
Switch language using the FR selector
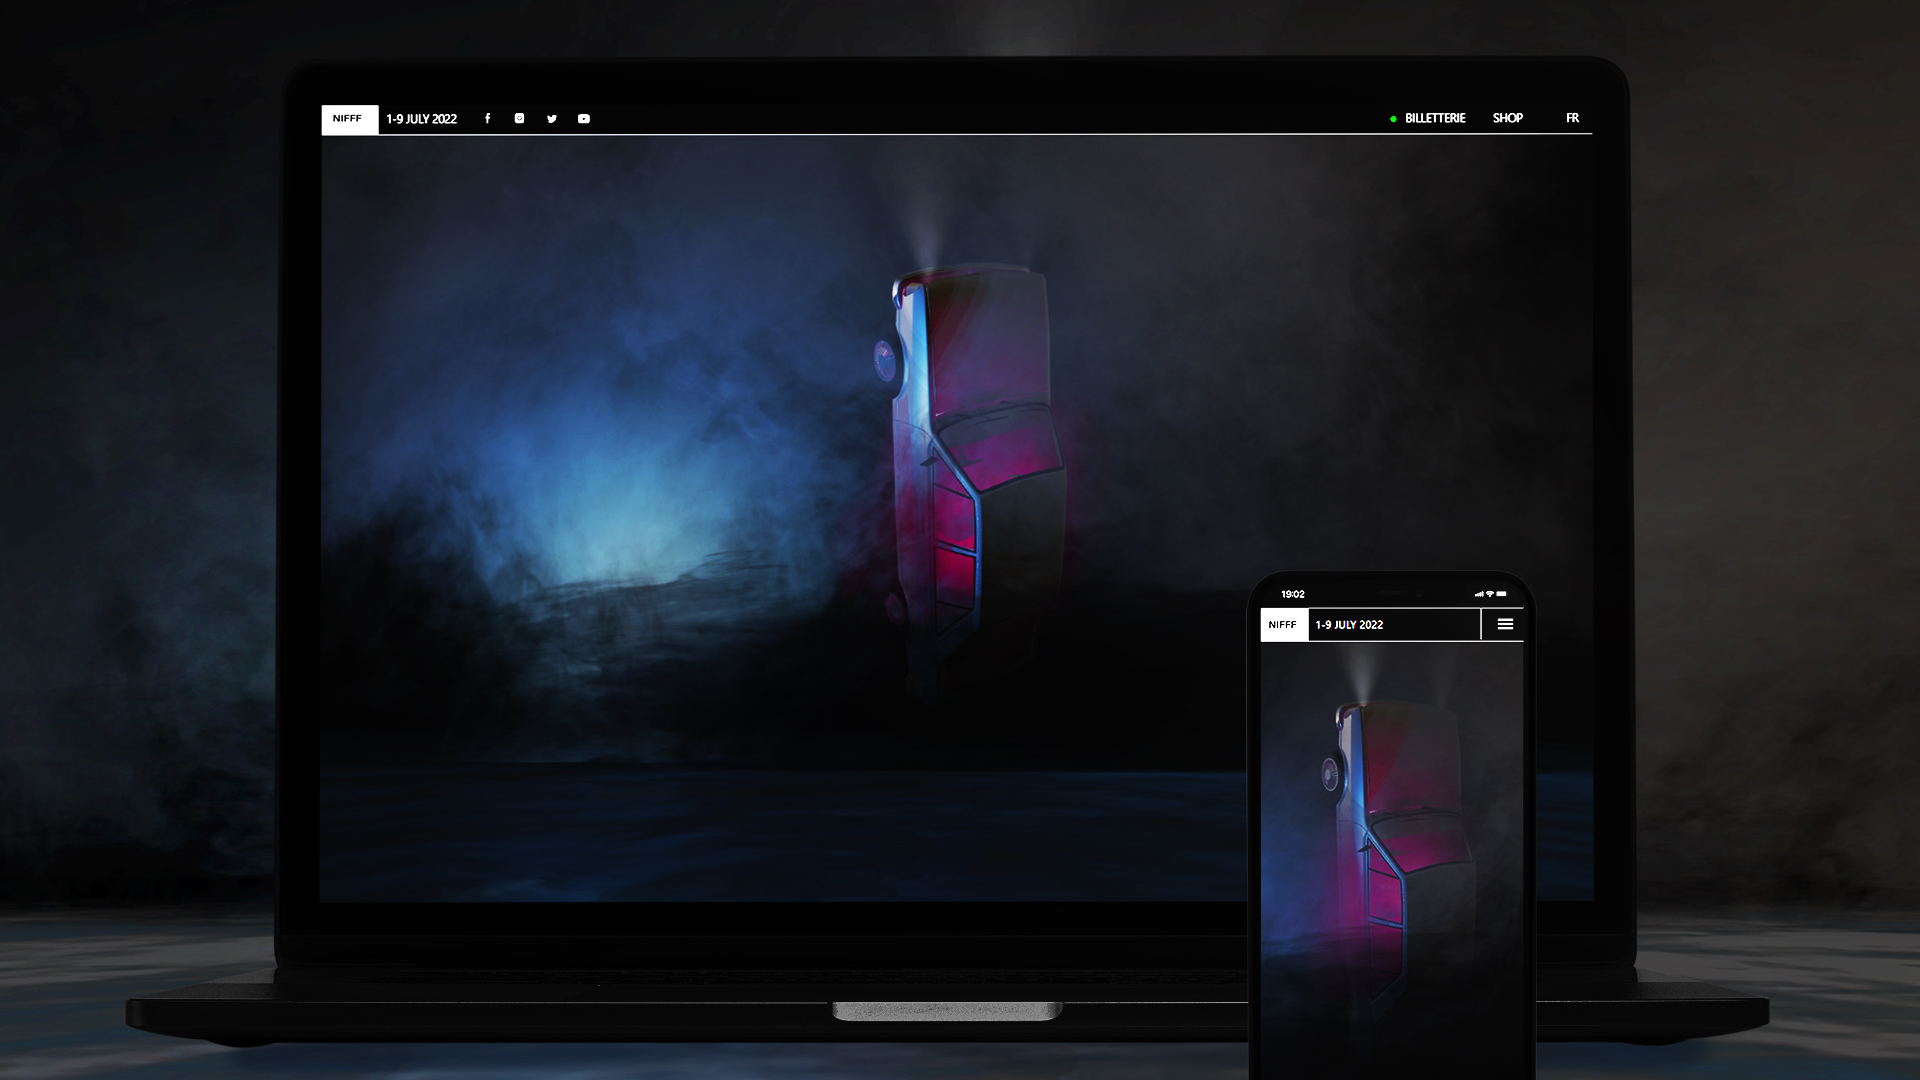tap(1572, 118)
